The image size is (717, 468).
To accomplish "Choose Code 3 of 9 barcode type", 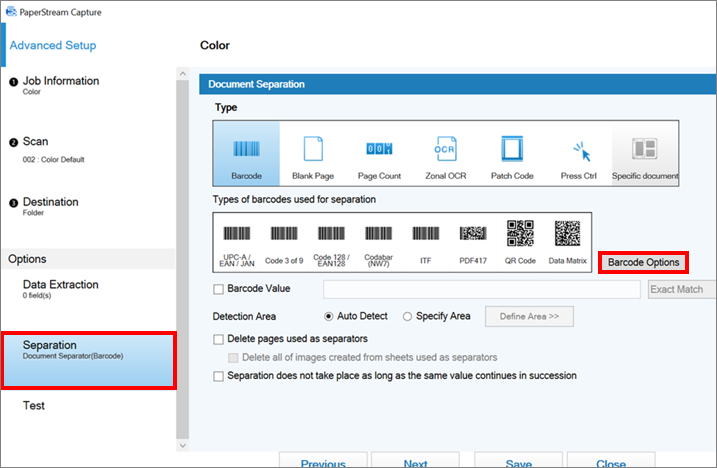I will 284,242.
